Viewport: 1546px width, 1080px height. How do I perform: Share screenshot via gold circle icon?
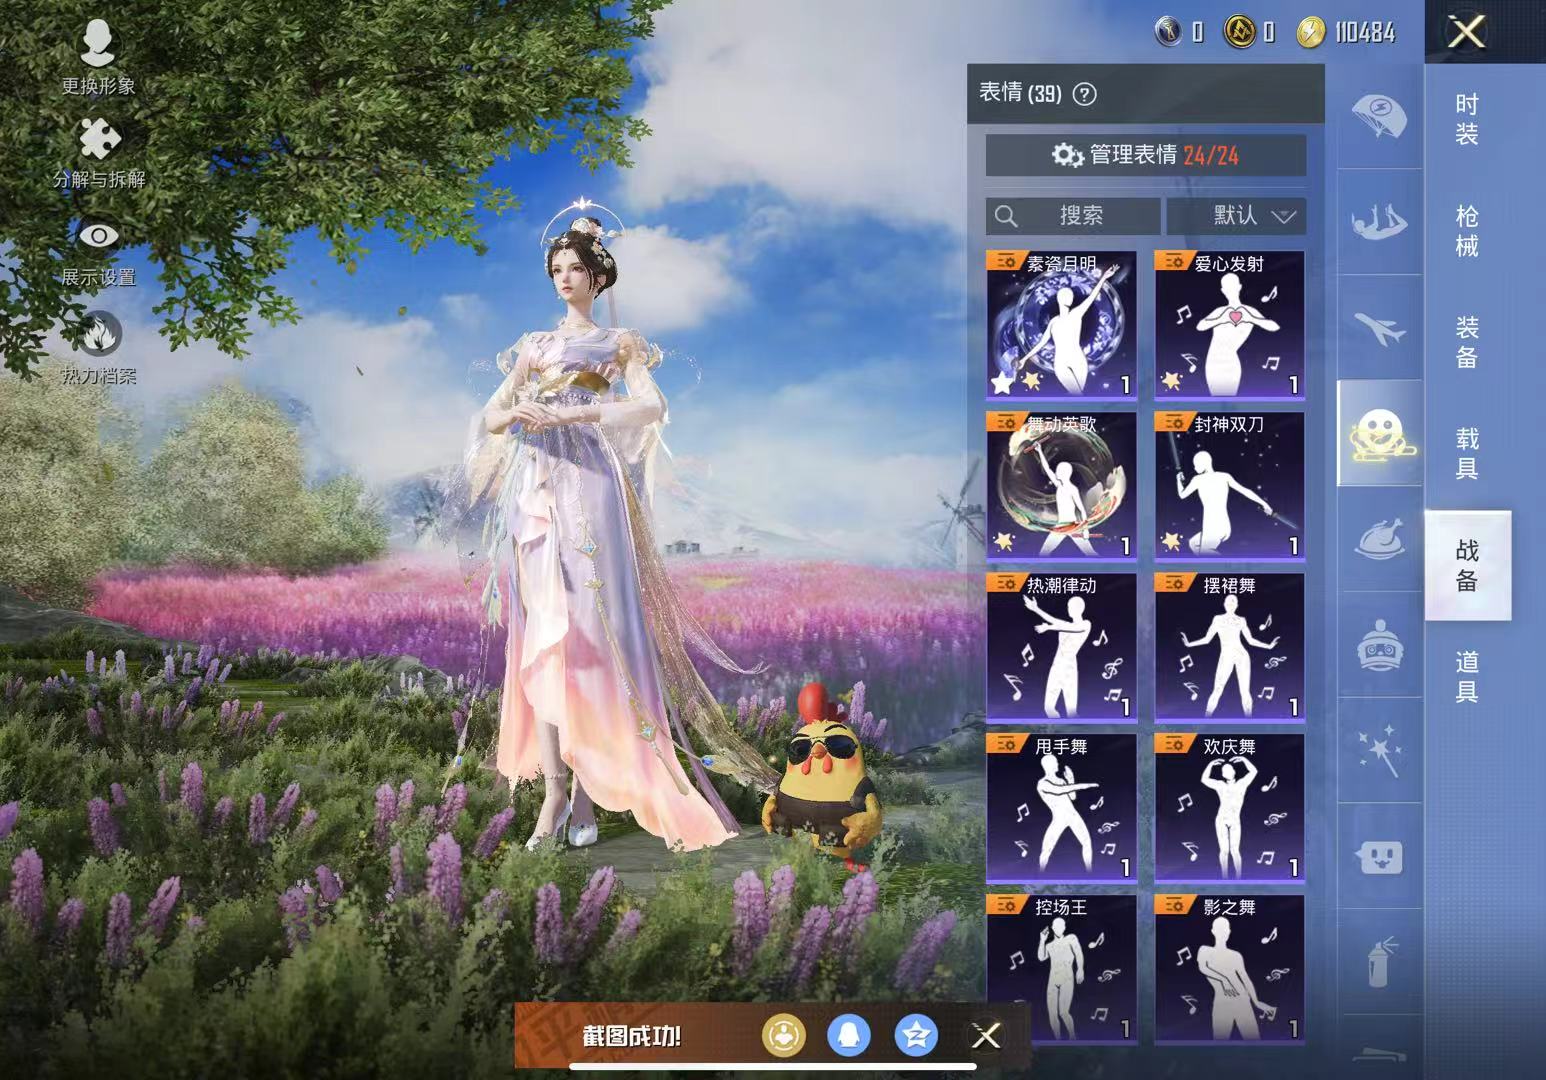[783, 1036]
